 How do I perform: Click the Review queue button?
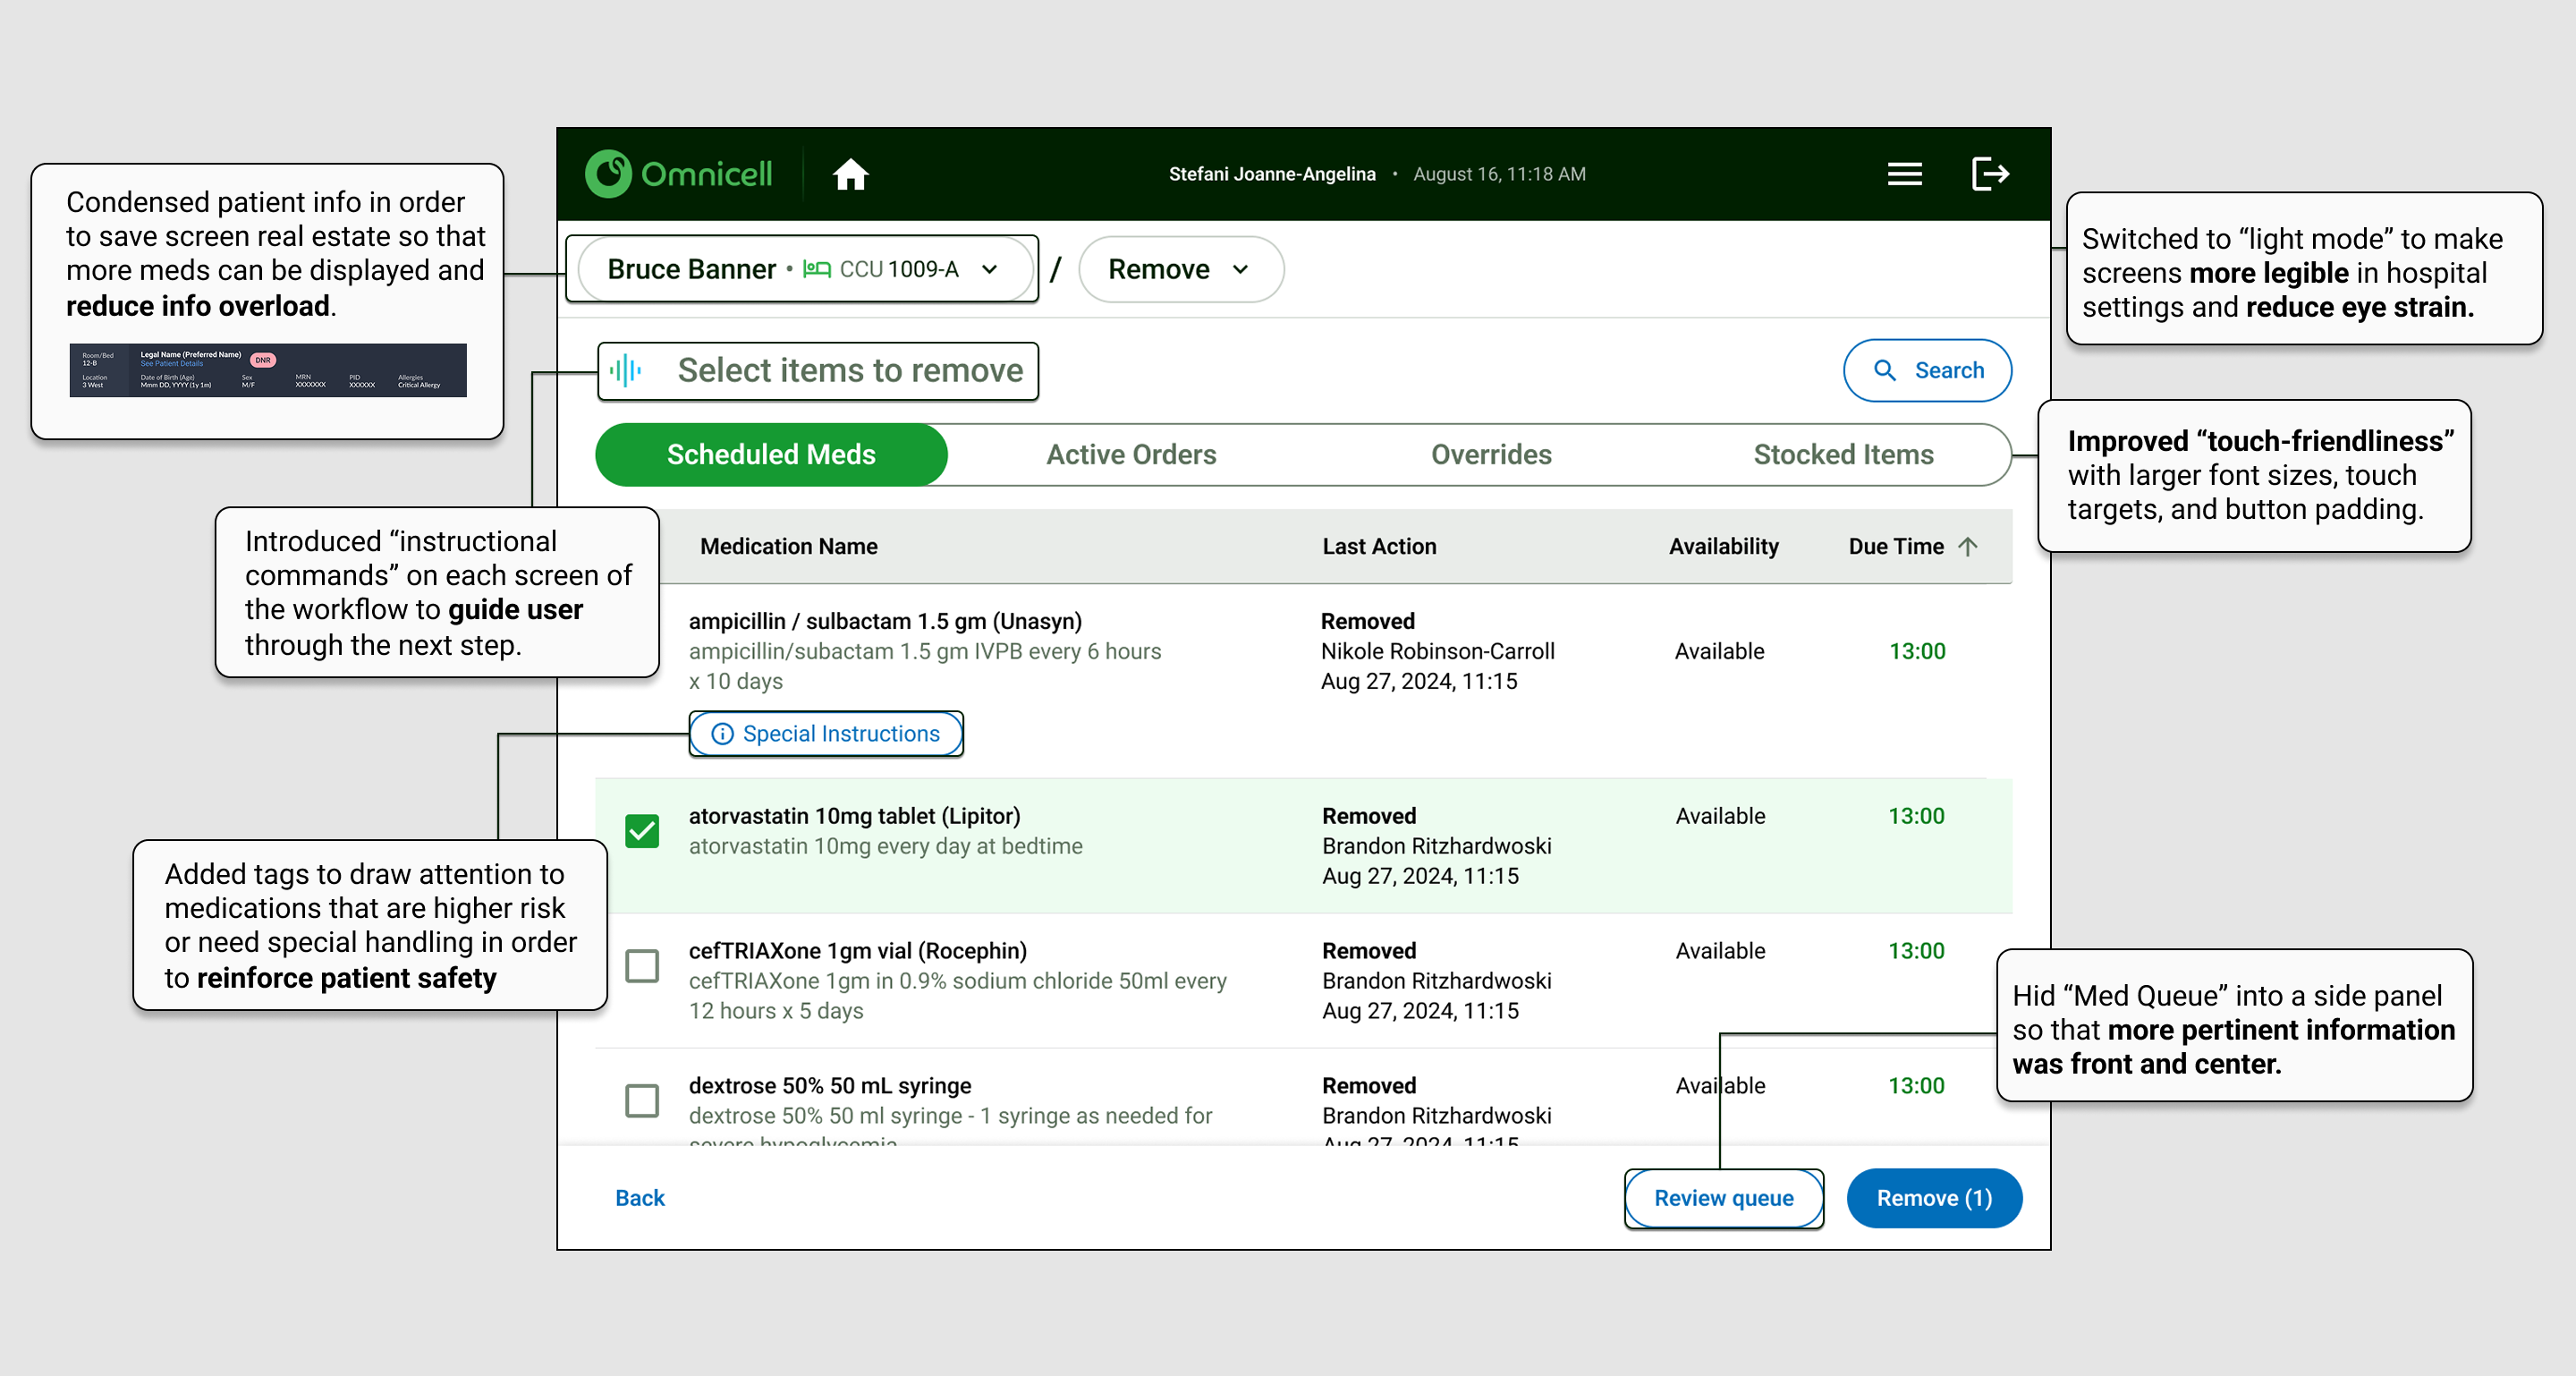coord(1723,1198)
